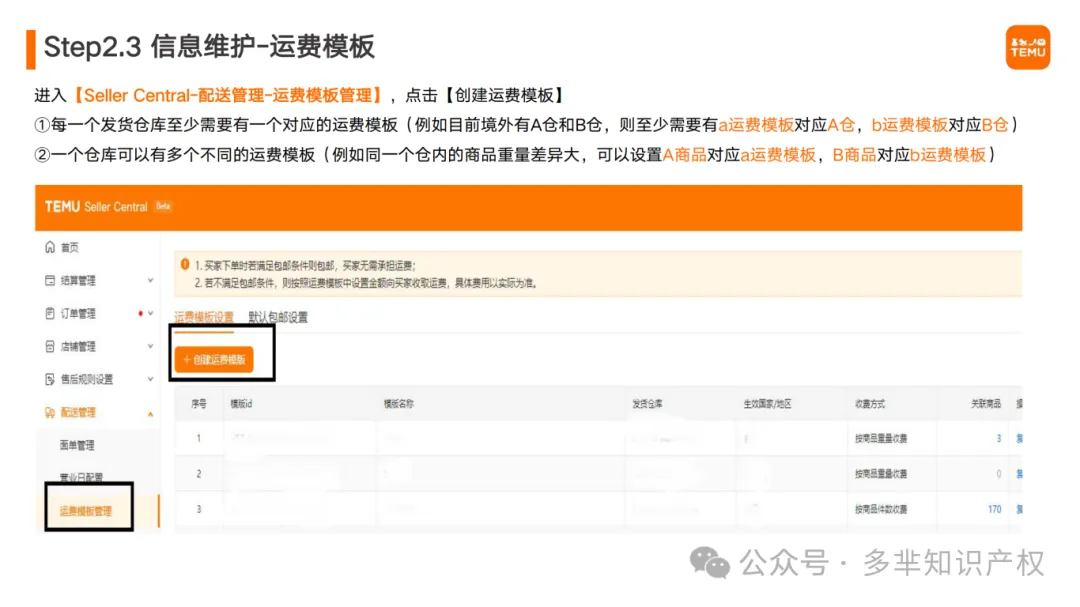Image resolution: width=1080 pixels, height=607 pixels.
Task: Click notice line 1 about 包邮条件
Action: tap(304, 265)
